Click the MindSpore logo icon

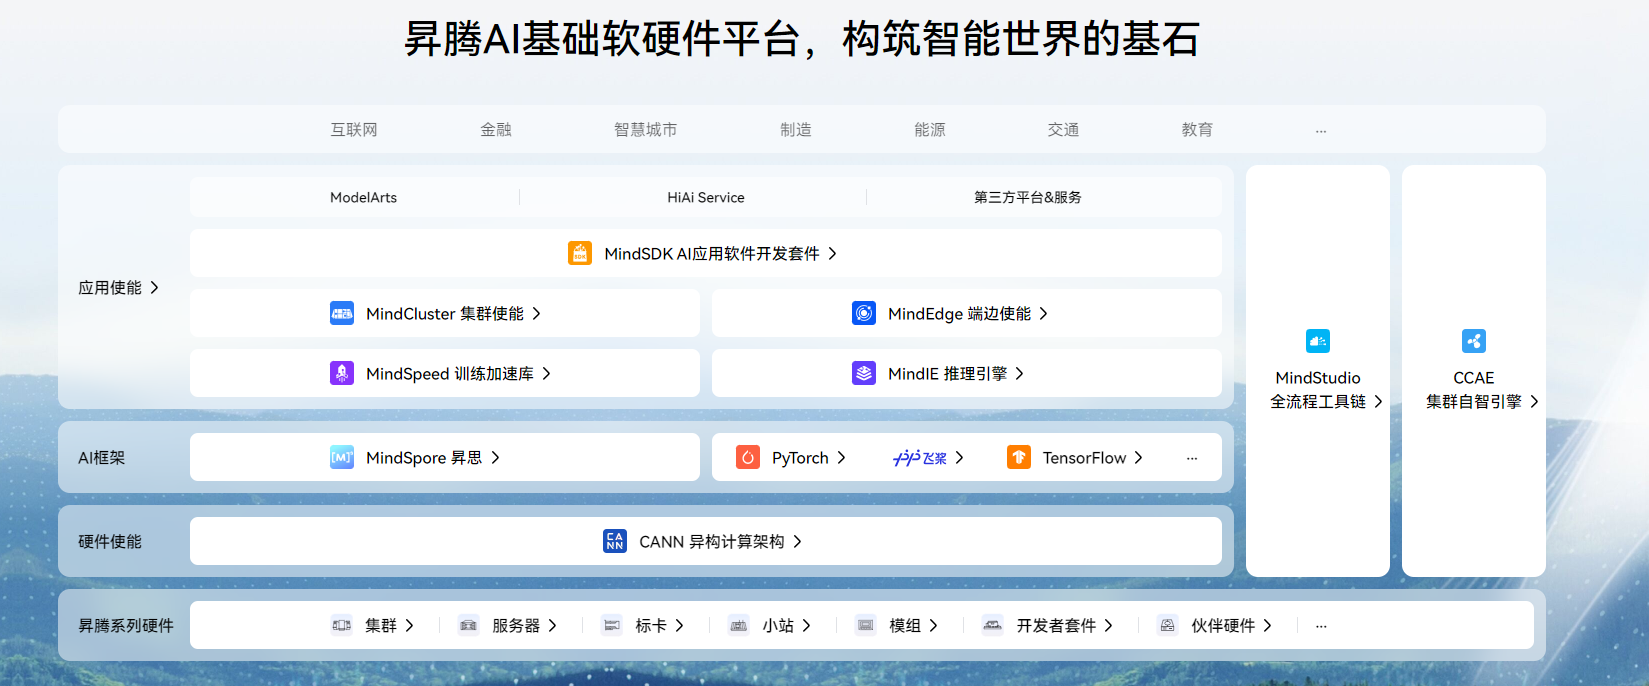342,457
